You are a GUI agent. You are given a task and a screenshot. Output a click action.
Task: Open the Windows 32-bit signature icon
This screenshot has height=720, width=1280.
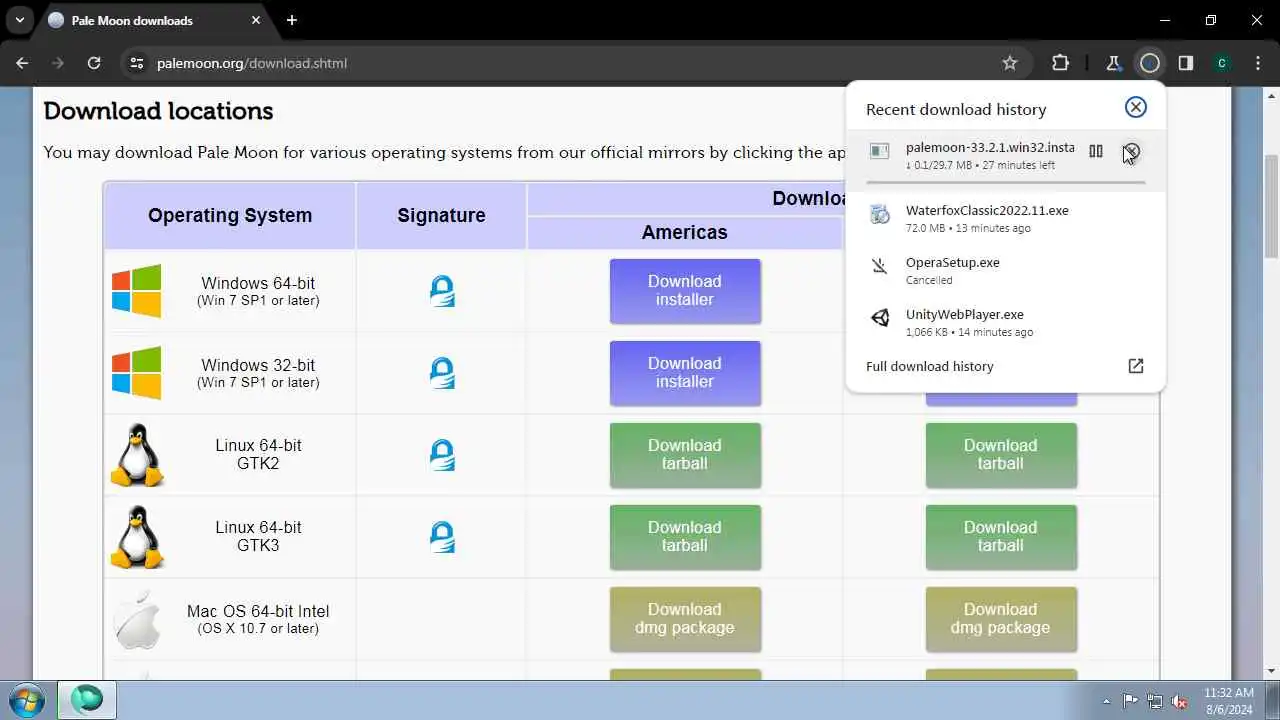pyautogui.click(x=442, y=373)
